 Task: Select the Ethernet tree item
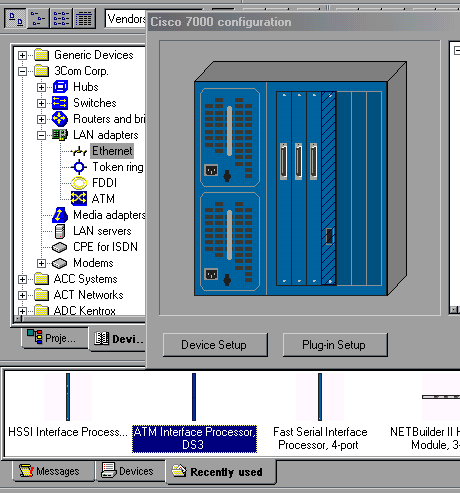112,151
